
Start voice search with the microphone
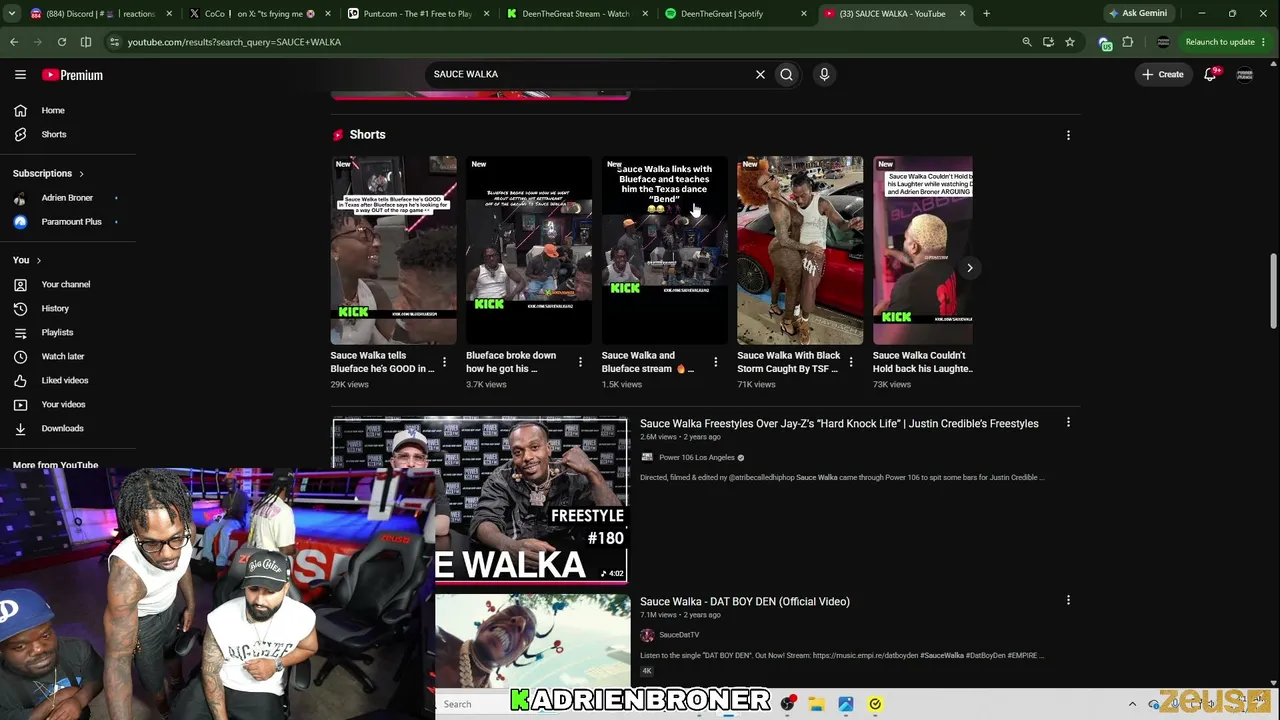click(x=824, y=74)
